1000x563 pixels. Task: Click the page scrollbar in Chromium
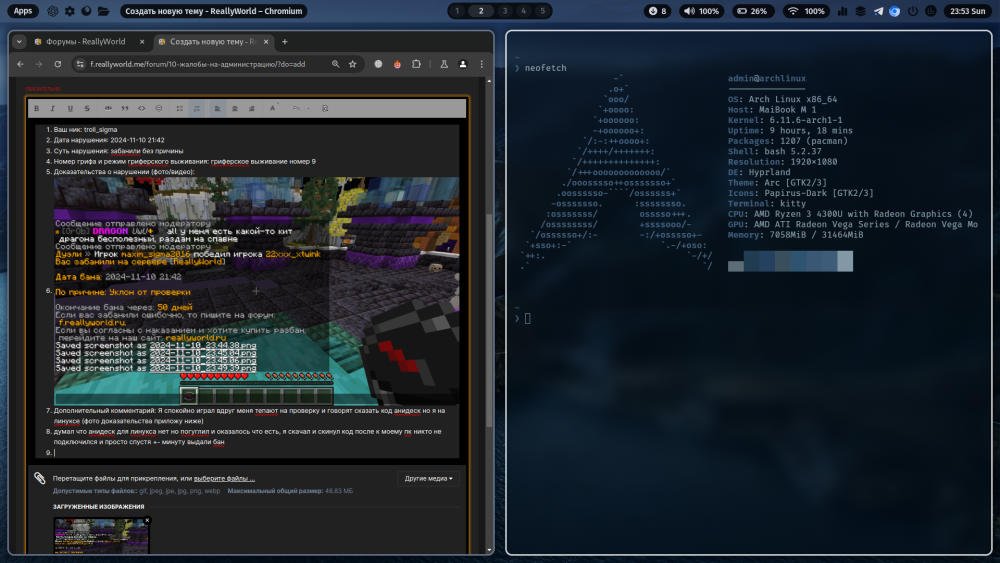pos(489,319)
